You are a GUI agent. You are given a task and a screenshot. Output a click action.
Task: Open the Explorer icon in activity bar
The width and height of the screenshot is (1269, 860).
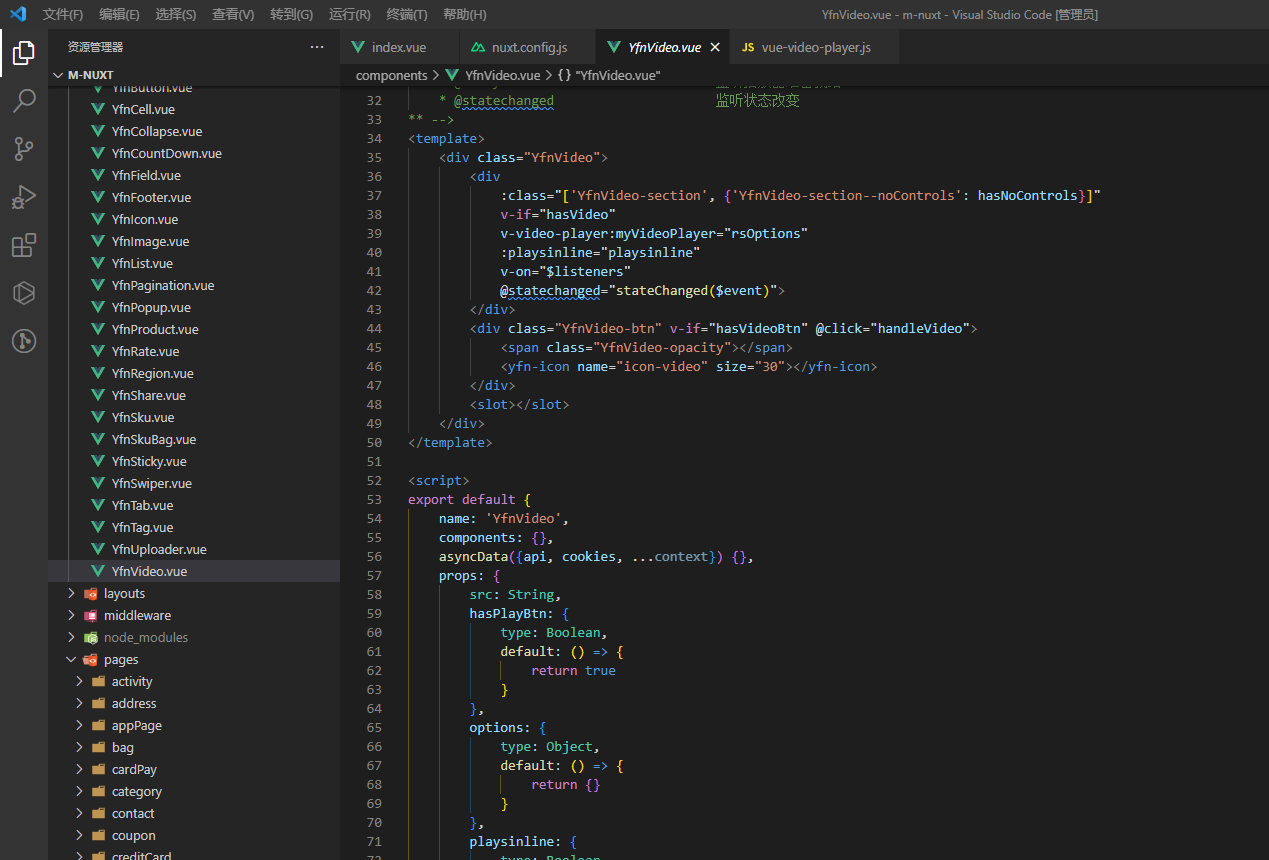24,53
